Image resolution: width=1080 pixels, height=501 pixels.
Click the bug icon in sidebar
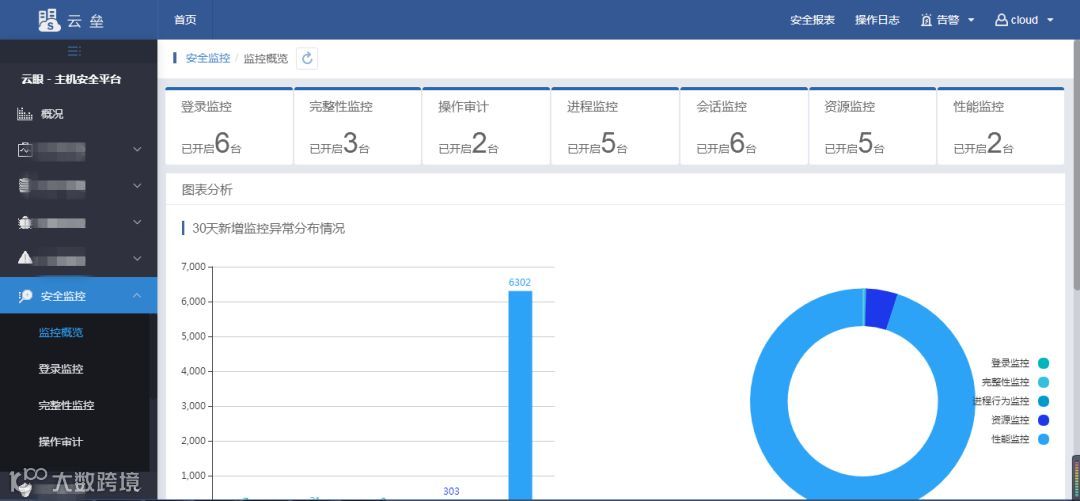(25, 222)
